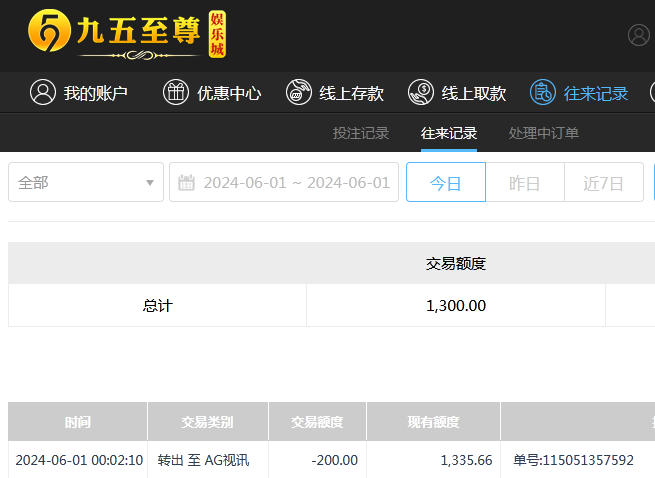Select the 昨日 filter button
Screen dimensions: 655x478
coord(525,182)
